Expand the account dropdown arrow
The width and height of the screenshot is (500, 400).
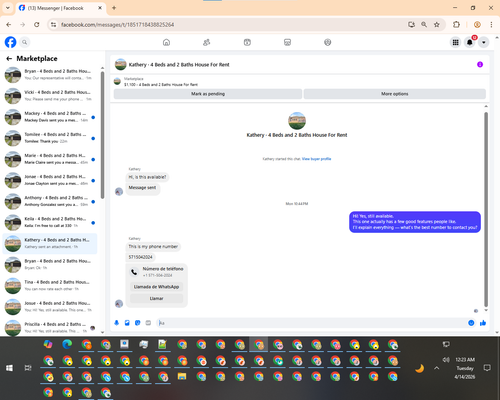click(x=484, y=42)
